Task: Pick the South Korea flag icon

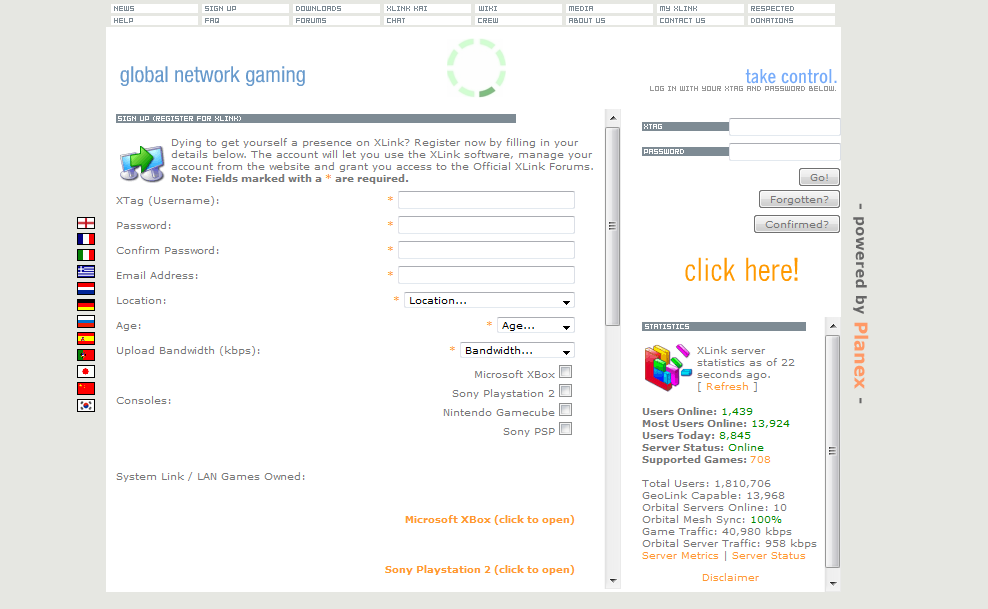Action: [x=86, y=406]
